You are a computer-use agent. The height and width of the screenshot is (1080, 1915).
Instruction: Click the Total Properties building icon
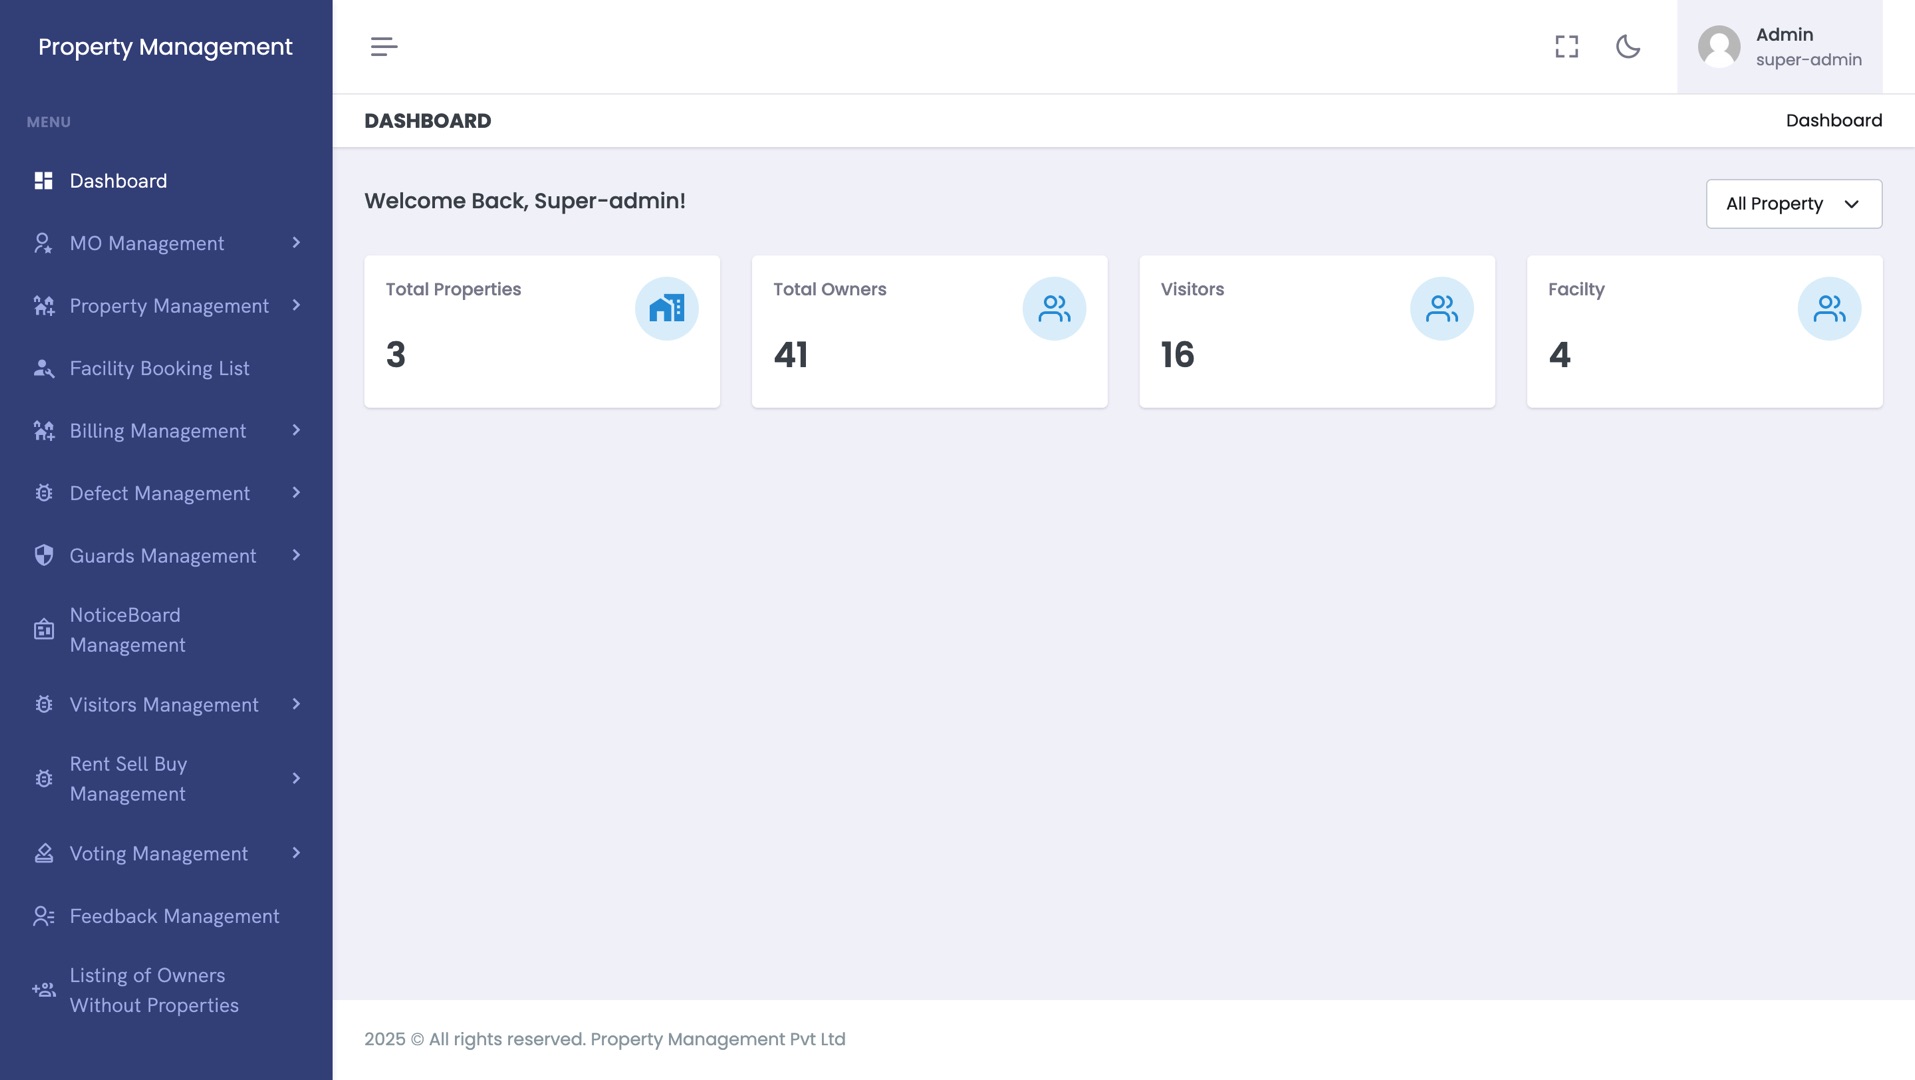tap(666, 309)
